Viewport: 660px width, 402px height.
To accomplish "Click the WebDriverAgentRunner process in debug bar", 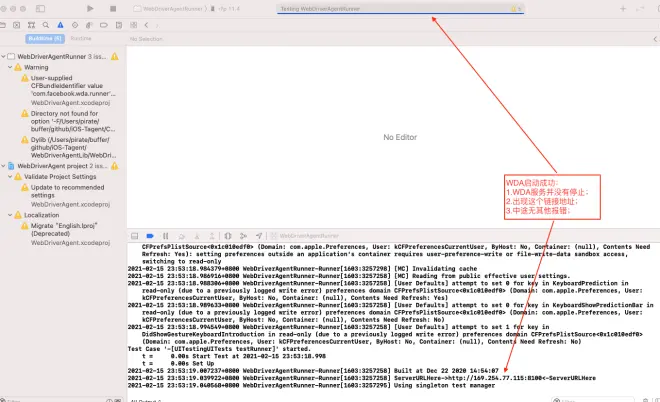I will (x=305, y=236).
